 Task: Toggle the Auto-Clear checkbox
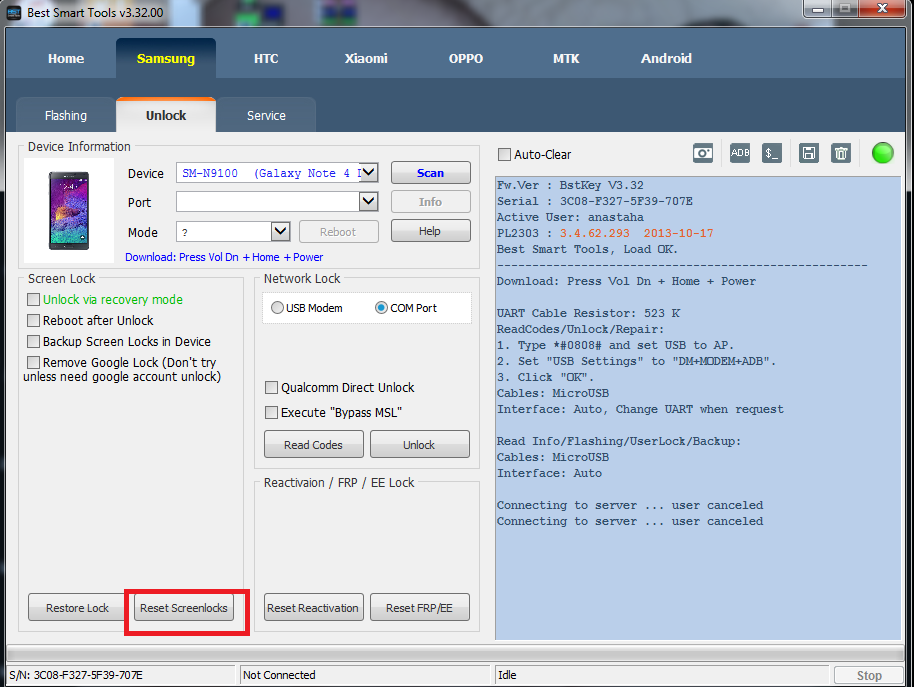[x=504, y=154]
